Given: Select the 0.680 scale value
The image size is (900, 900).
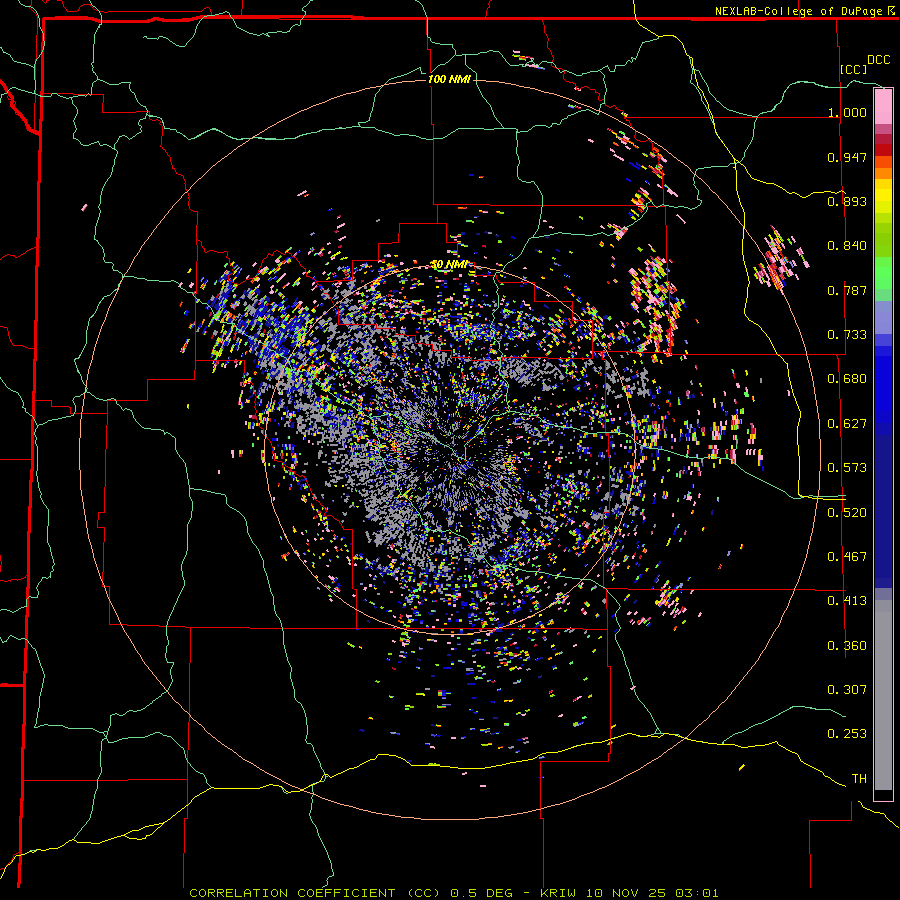Looking at the screenshot, I should point(847,379).
